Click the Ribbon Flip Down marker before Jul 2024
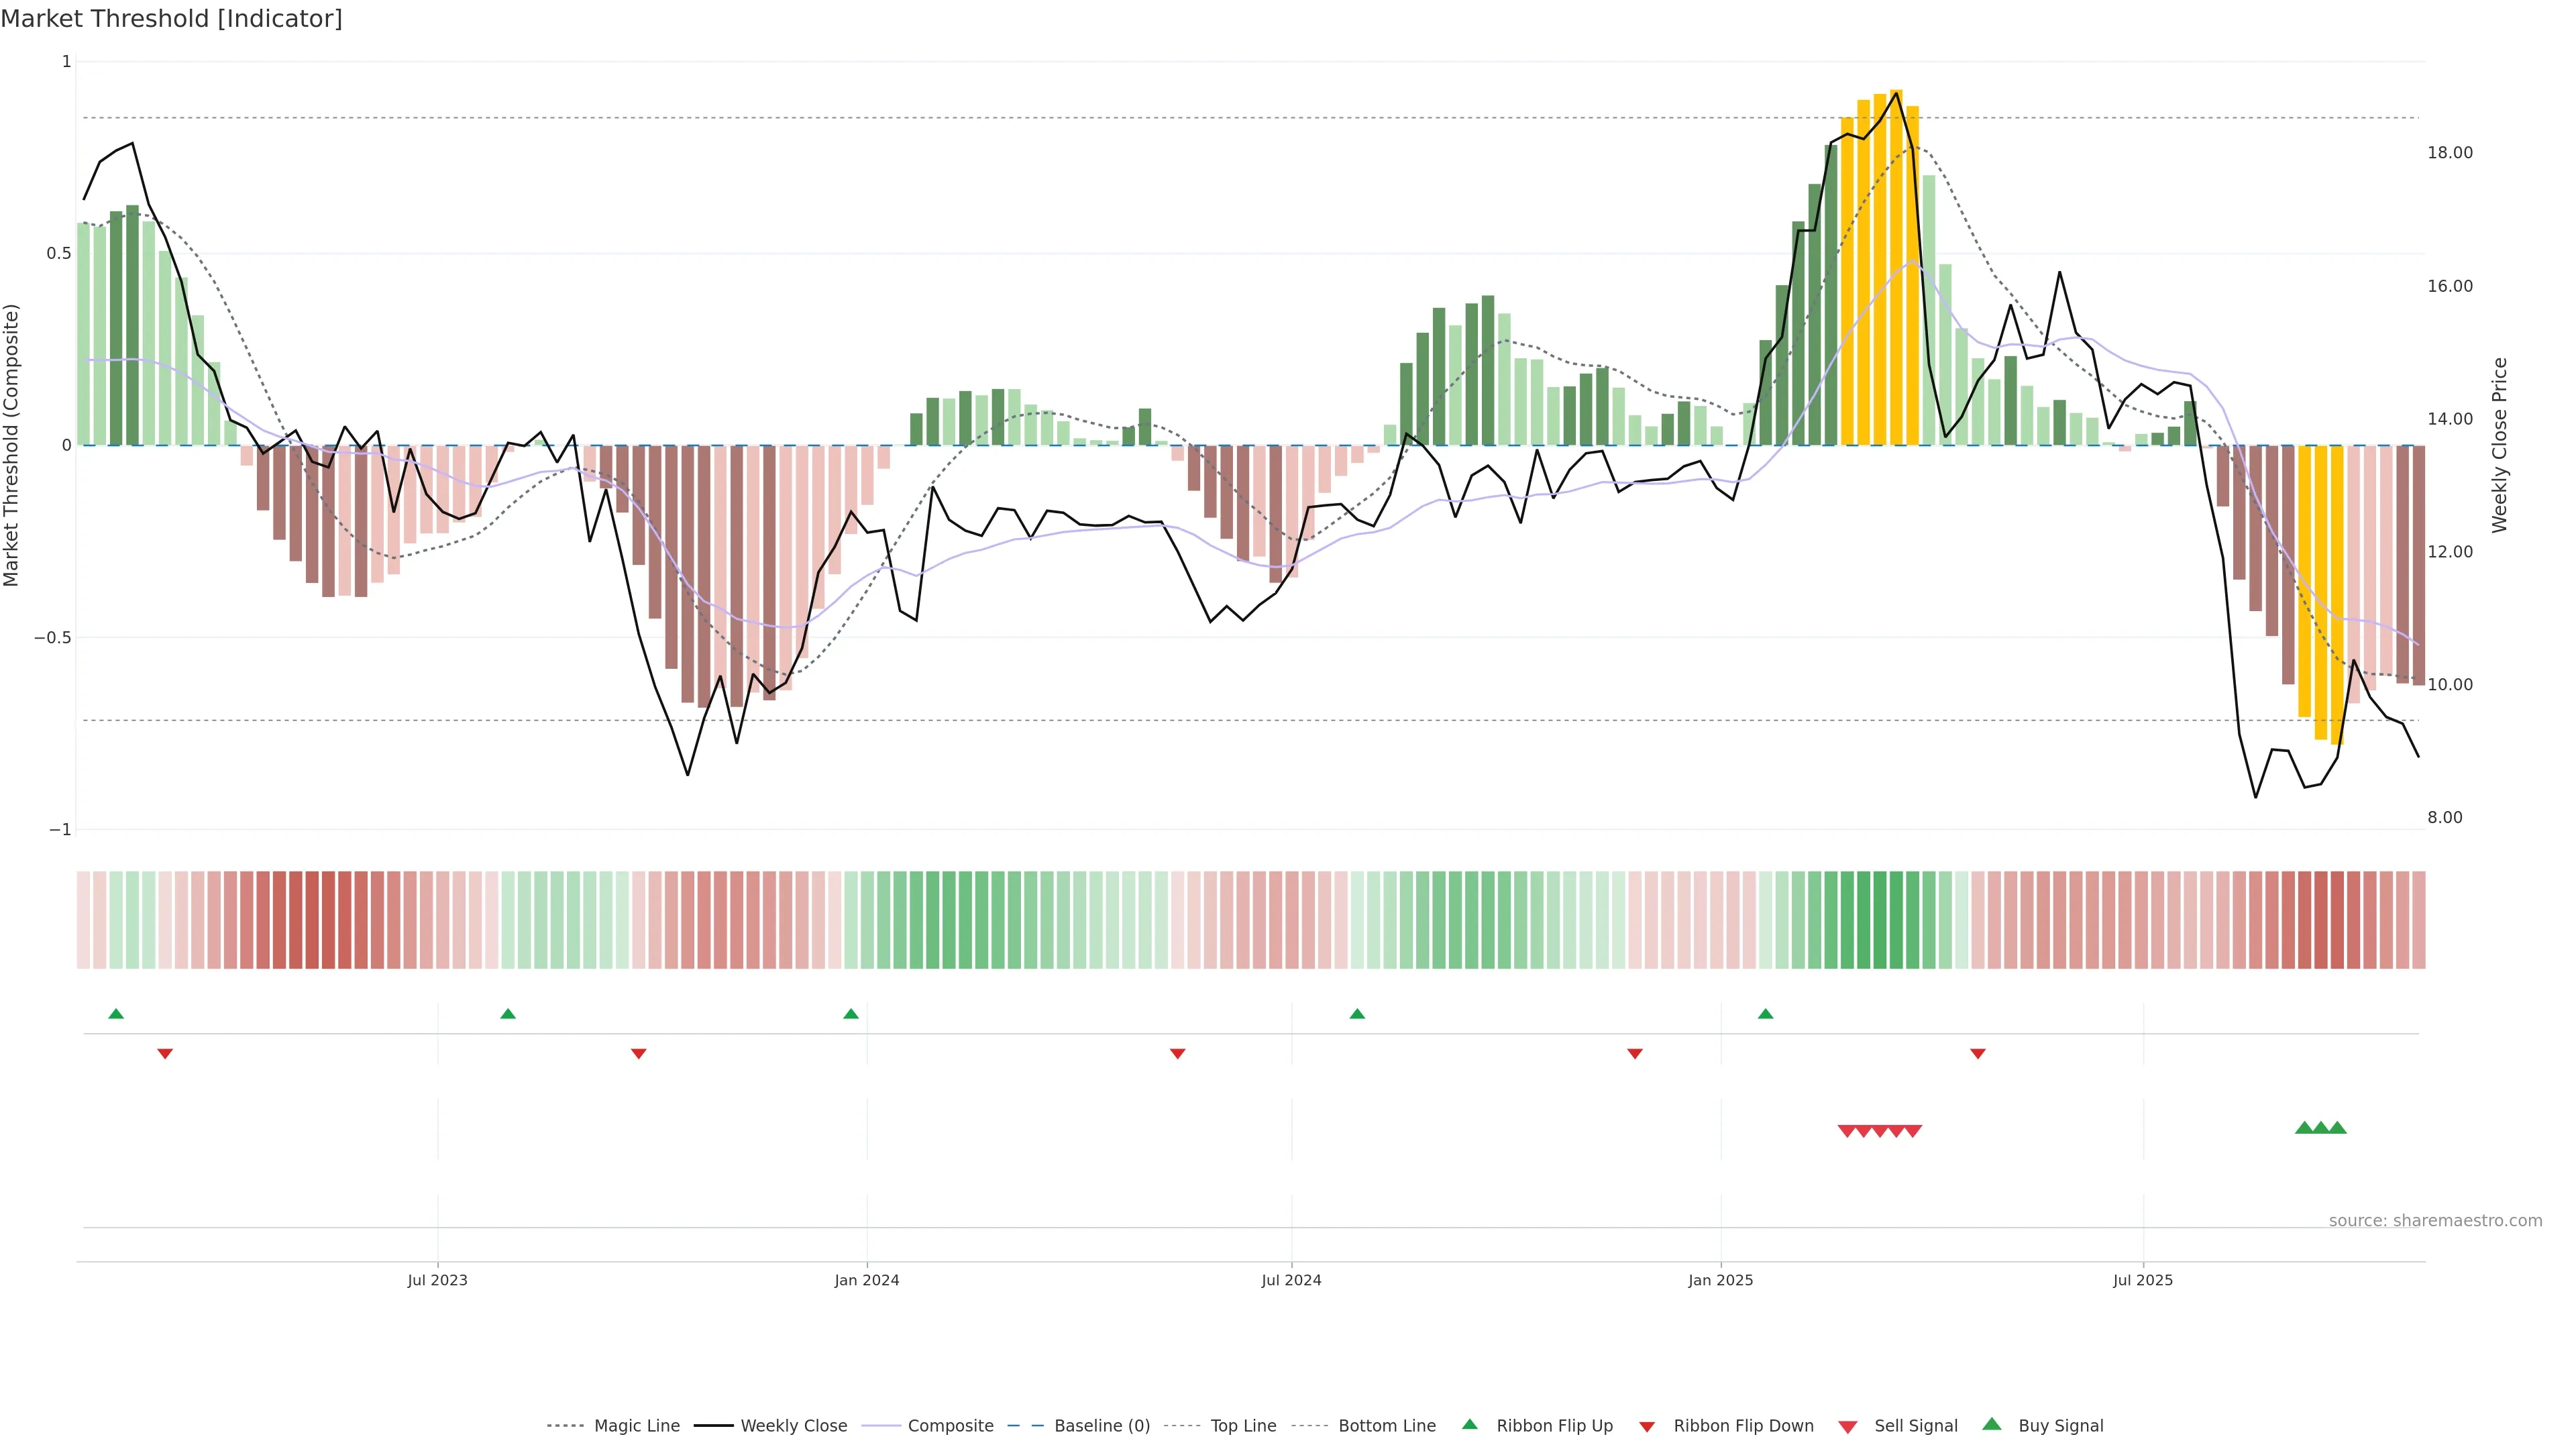This screenshot has height=1449, width=2576. 1177,1054
